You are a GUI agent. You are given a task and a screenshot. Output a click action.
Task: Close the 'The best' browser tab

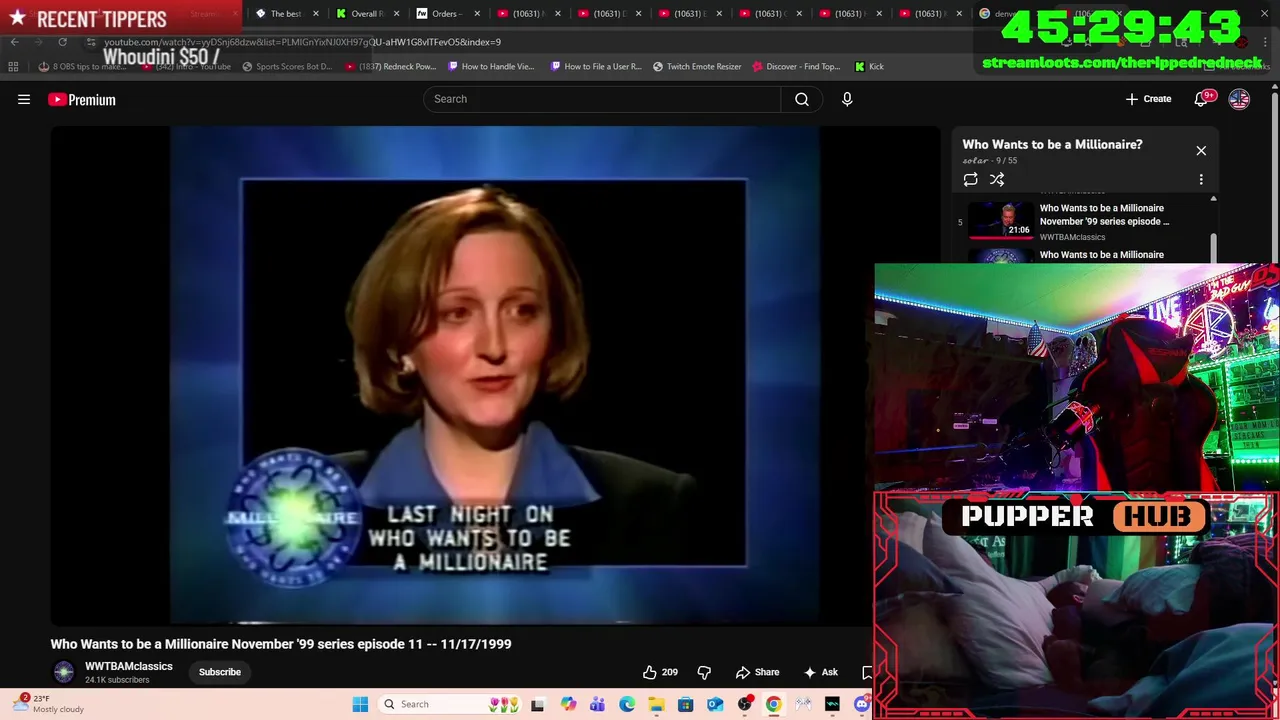[x=316, y=14]
